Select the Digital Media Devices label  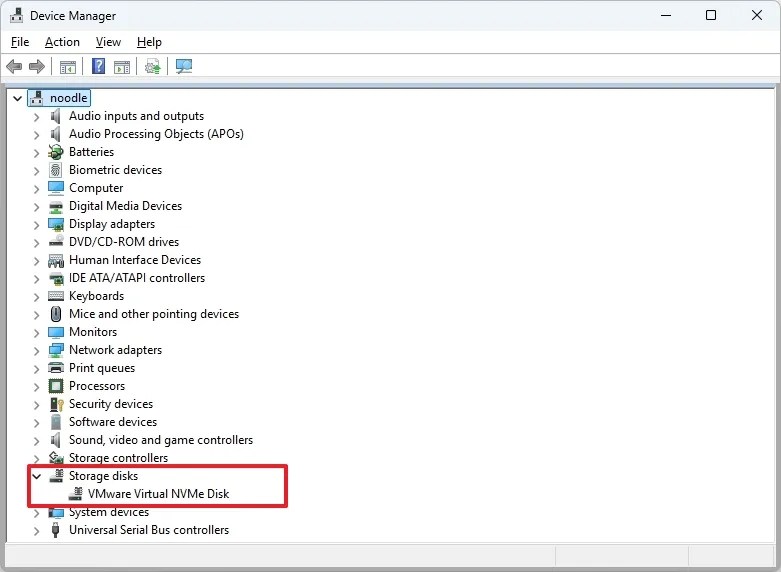[126, 206]
